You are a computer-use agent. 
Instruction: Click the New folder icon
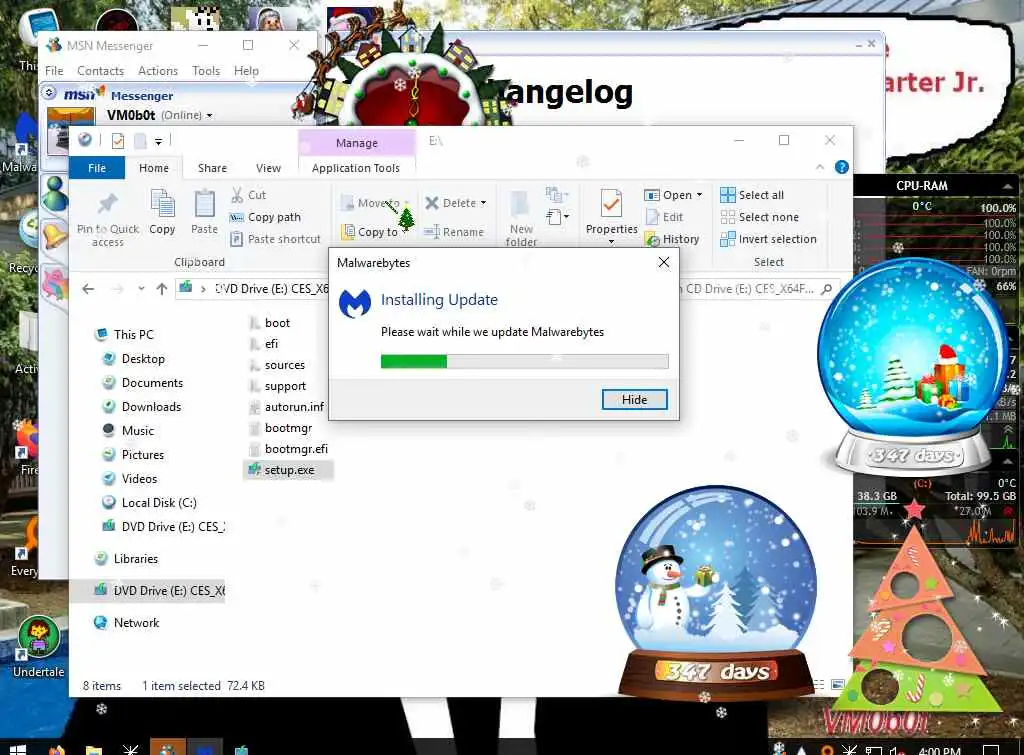coord(520,204)
